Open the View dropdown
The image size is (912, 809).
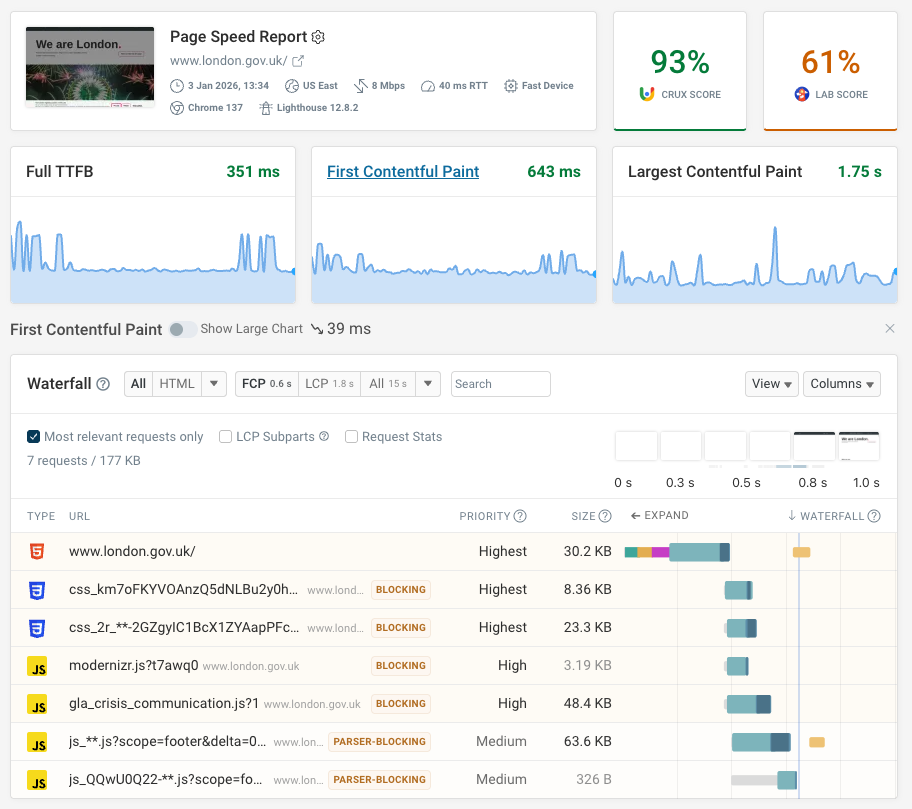(x=772, y=384)
